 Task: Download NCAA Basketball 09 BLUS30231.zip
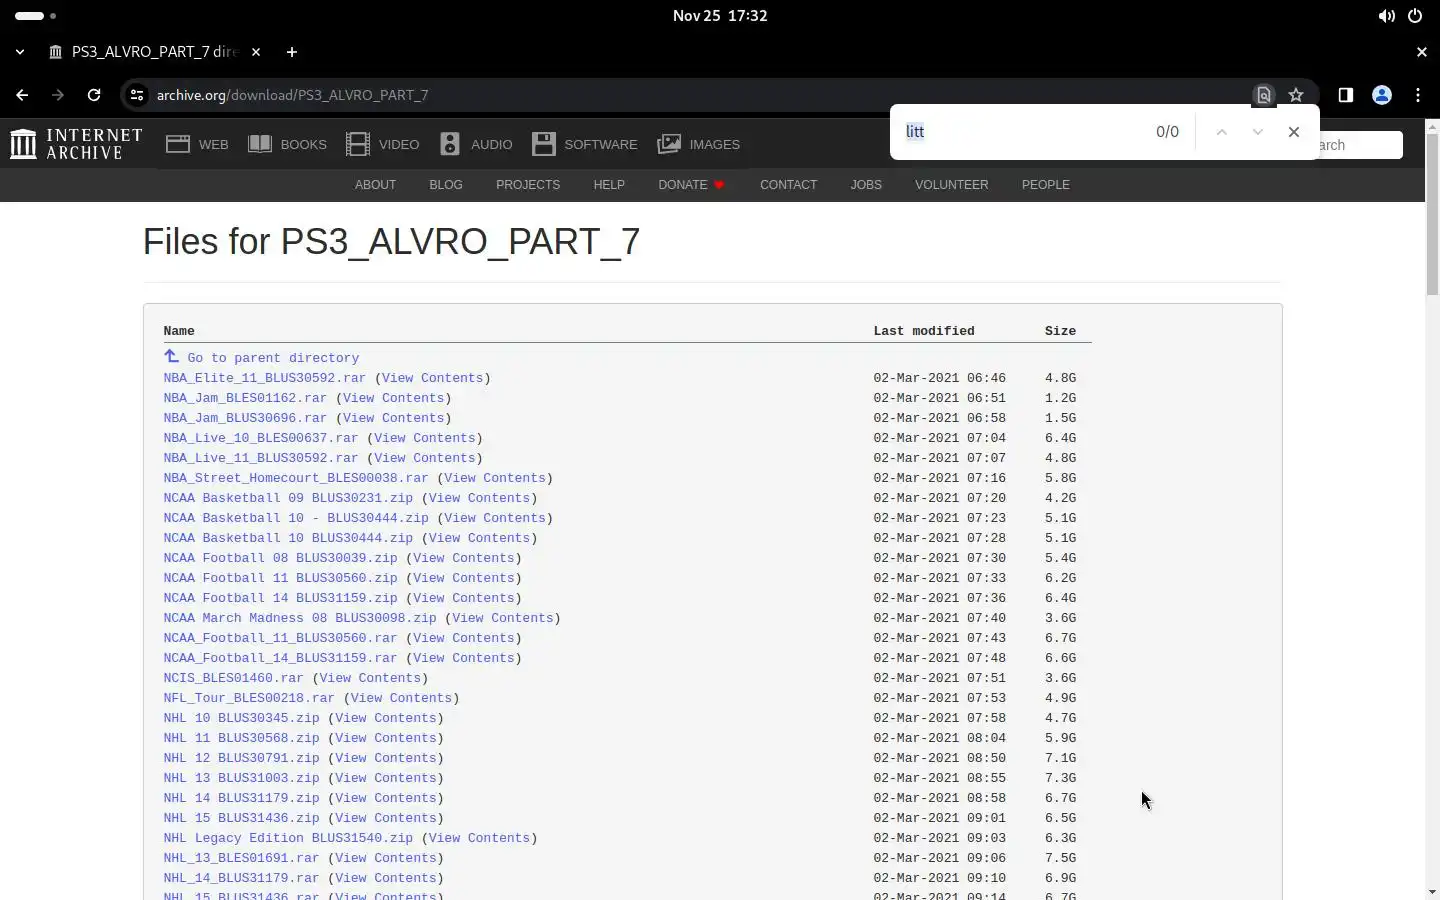288,498
